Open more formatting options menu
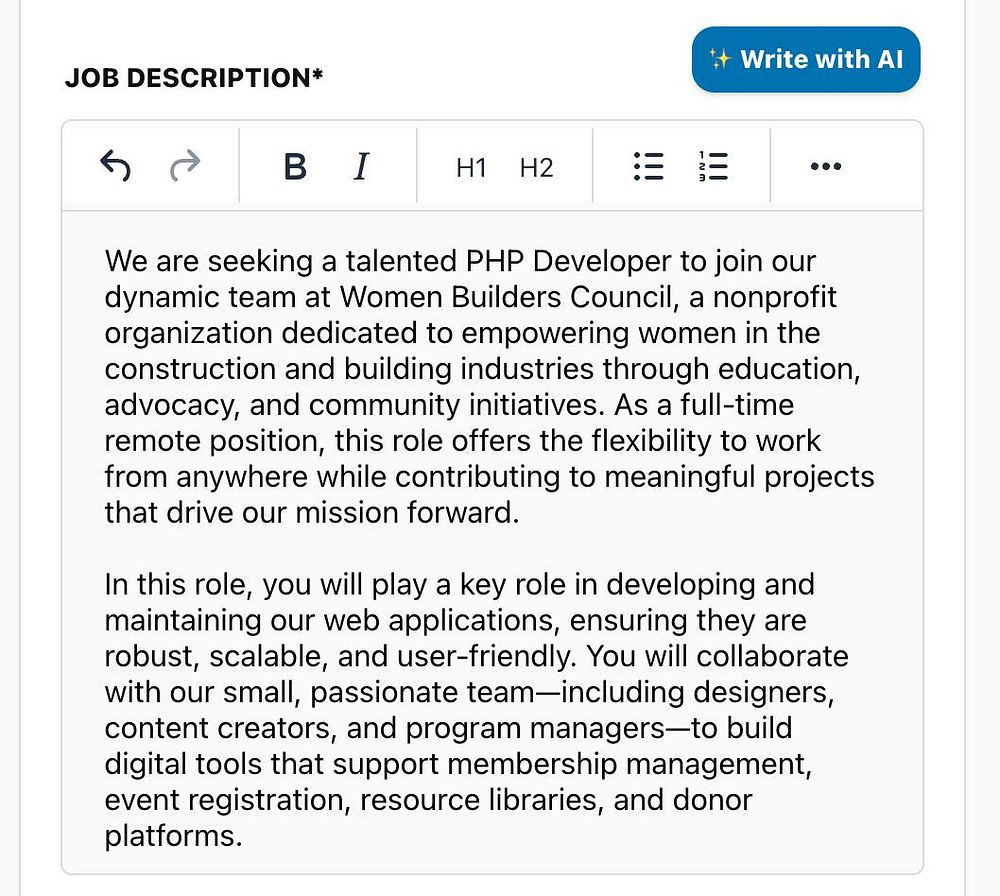The height and width of the screenshot is (896, 1000). coord(825,167)
